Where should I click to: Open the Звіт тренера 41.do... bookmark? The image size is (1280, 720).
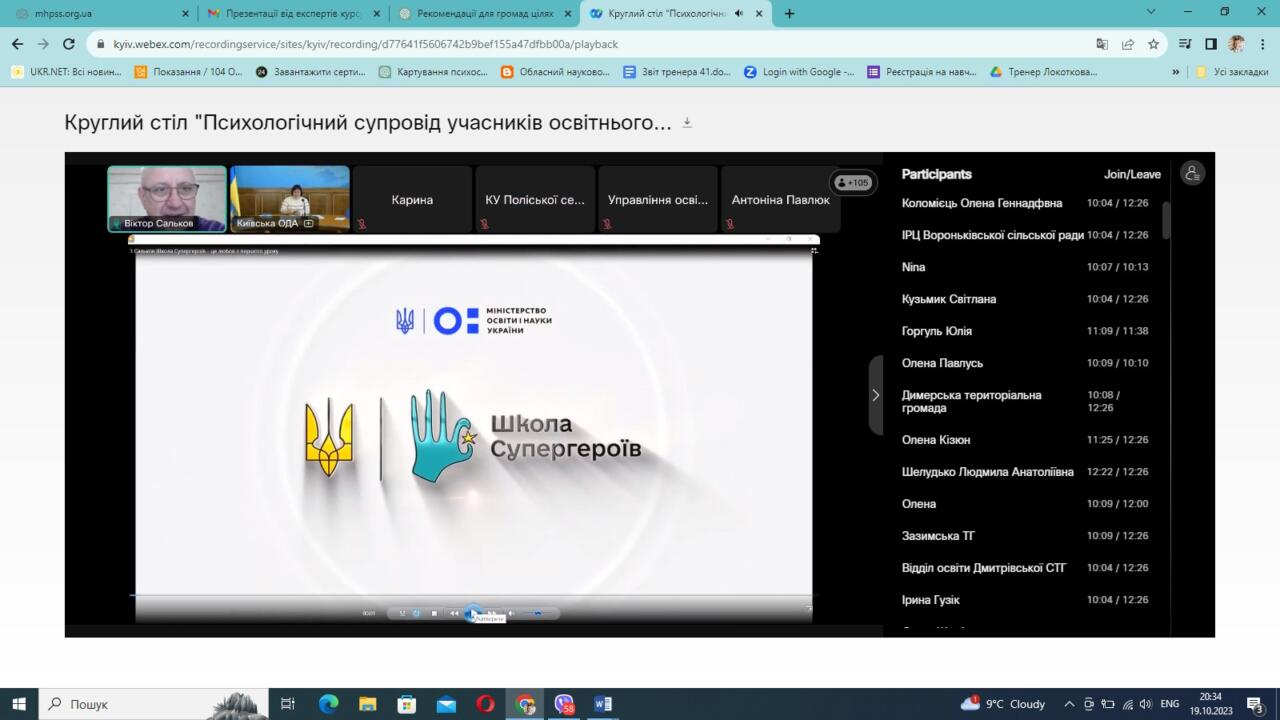pyautogui.click(x=678, y=72)
